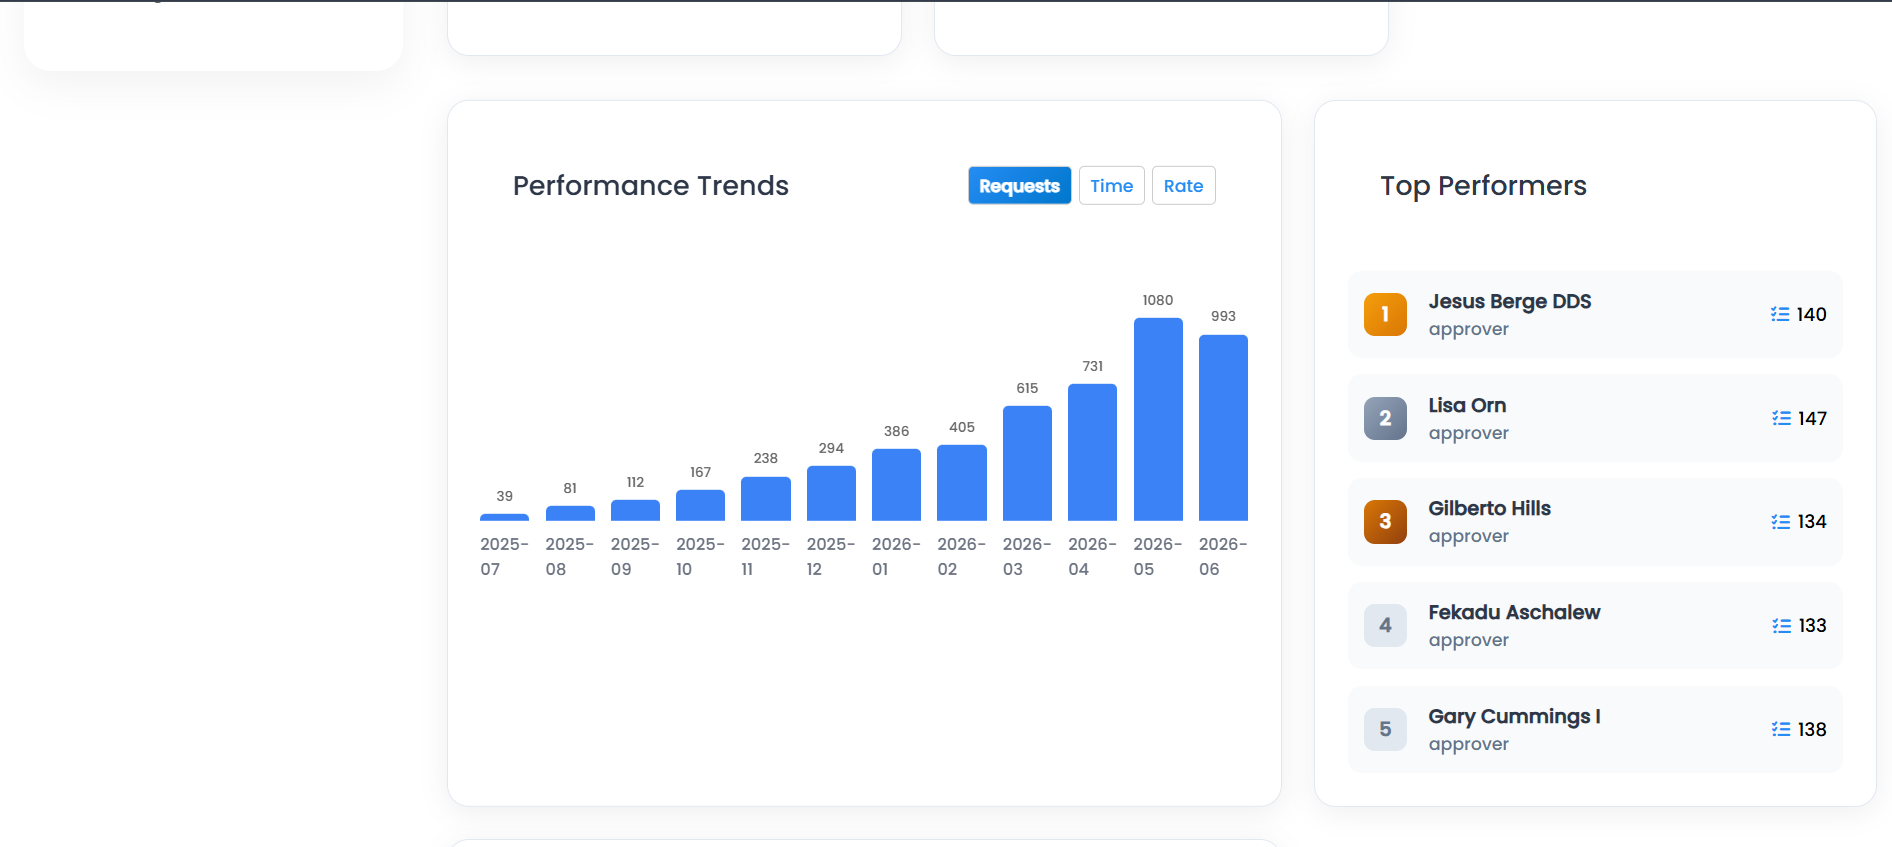Viewport: 1892px width, 847px height.
Task: Select the 2025-11 bar
Action: [766, 499]
